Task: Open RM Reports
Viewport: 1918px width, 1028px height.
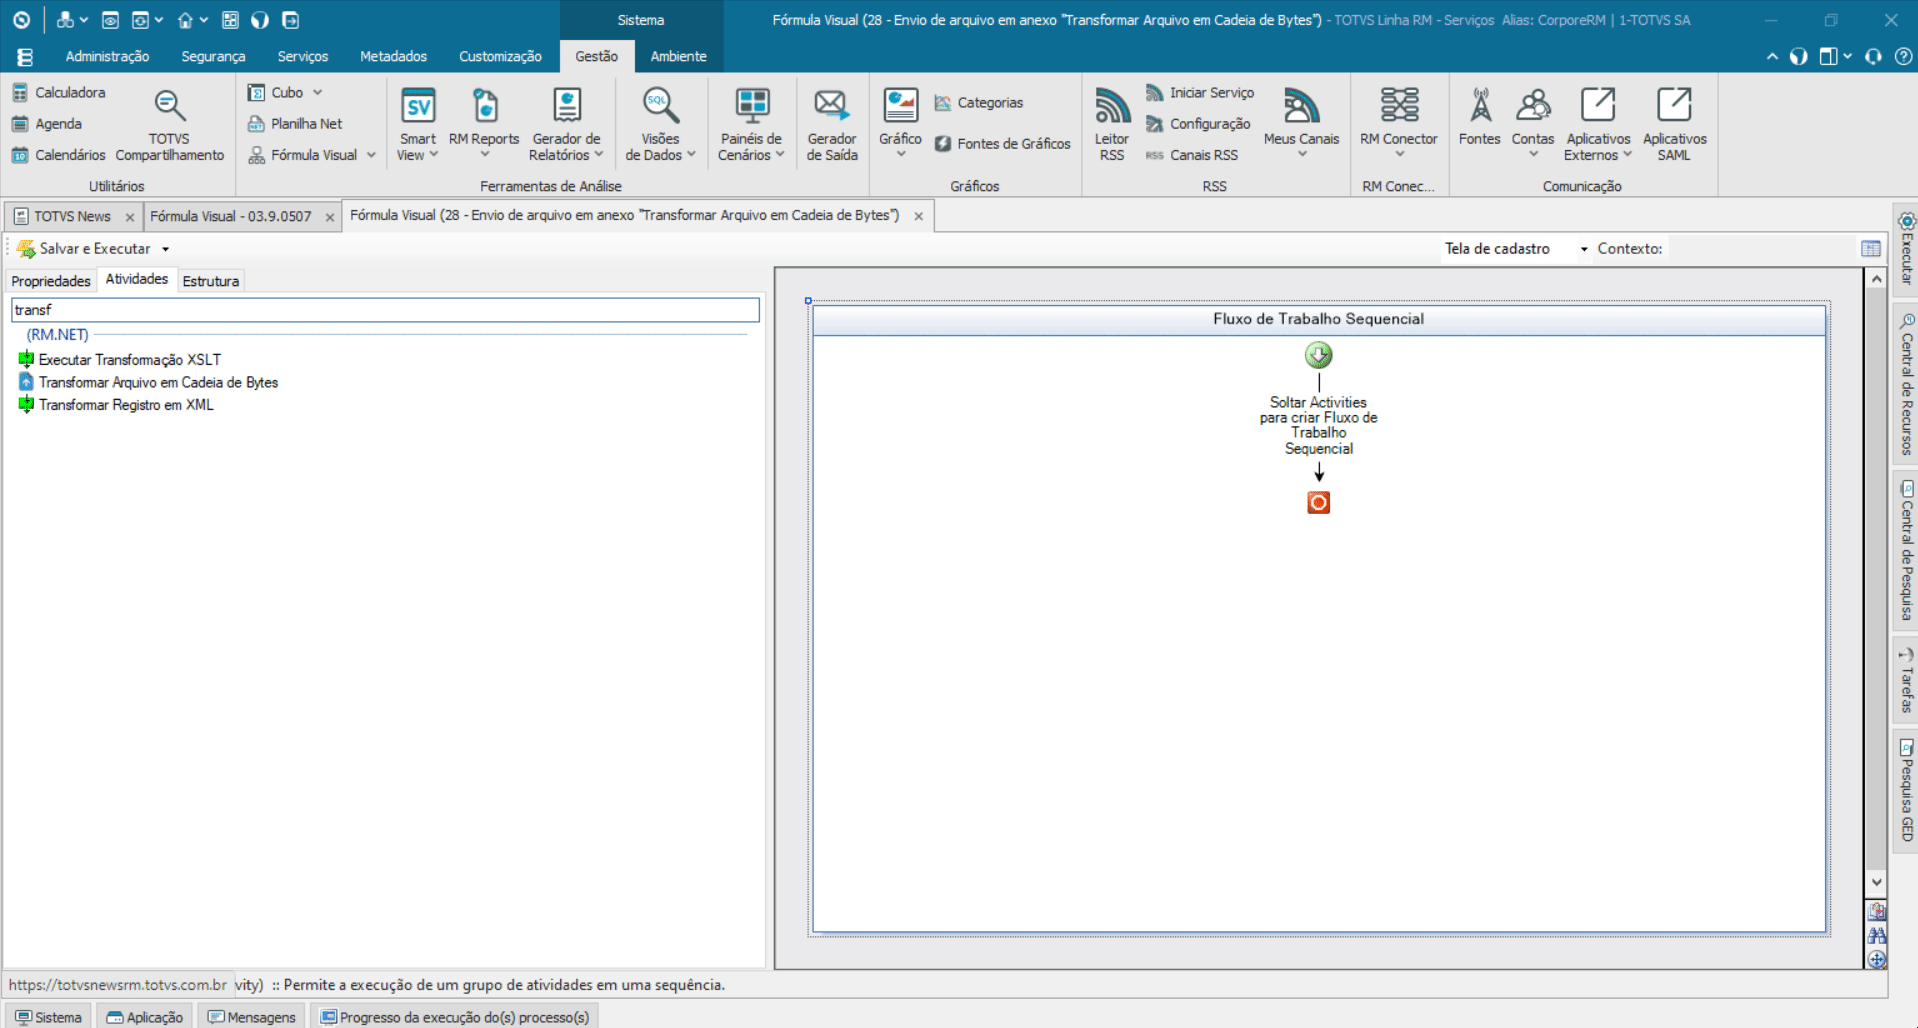Action: coord(484,125)
